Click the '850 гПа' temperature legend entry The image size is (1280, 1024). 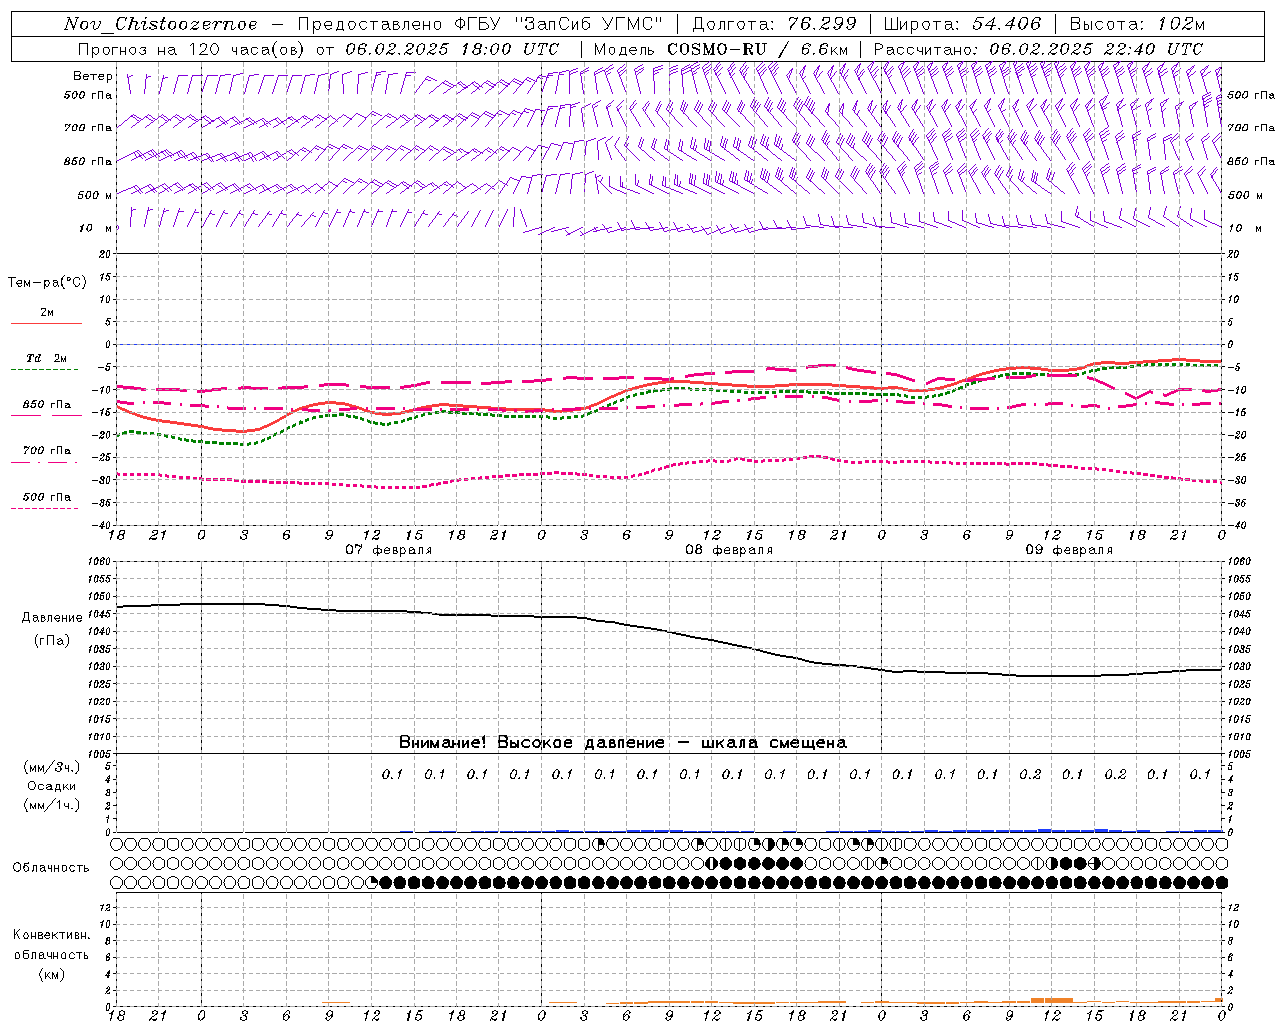(x=46, y=405)
